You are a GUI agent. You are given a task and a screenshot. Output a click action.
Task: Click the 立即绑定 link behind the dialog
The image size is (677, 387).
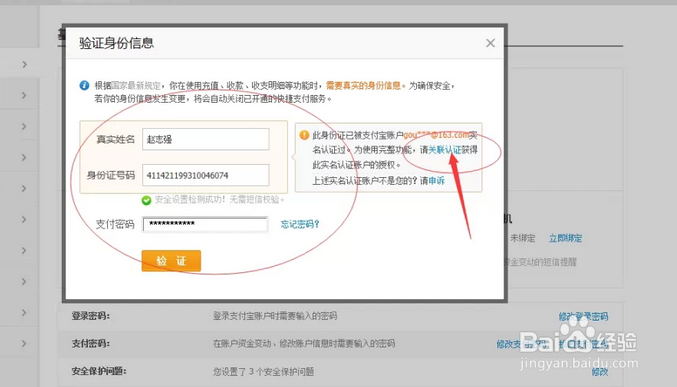coord(565,238)
